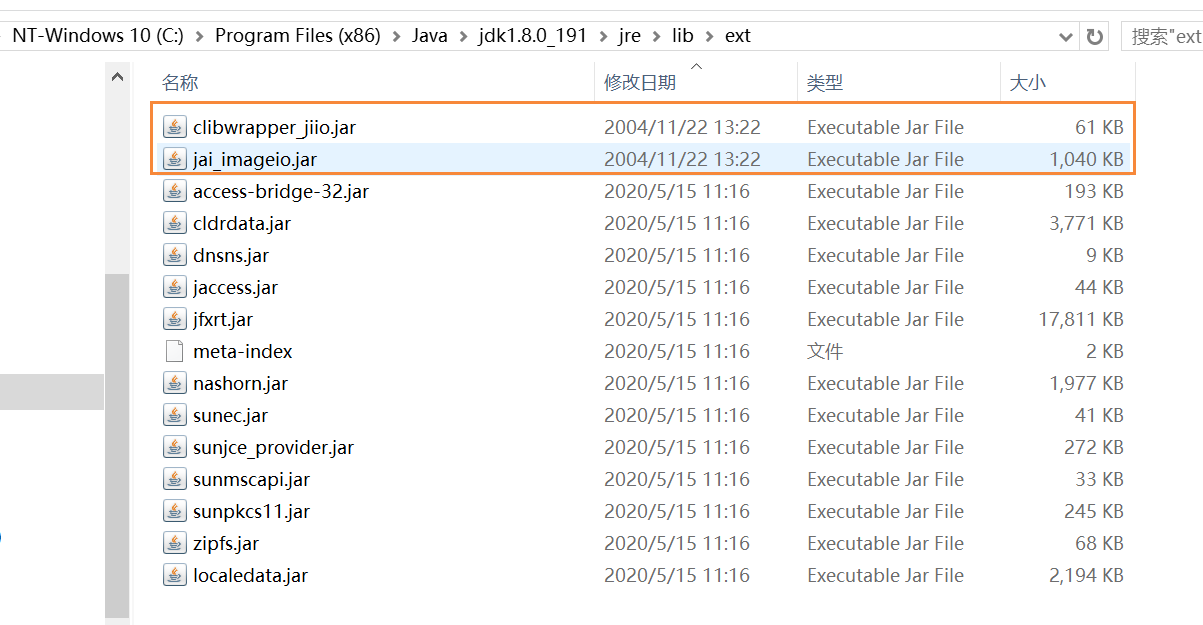Image resolution: width=1203 pixels, height=625 pixels.
Task: Open the address bar history dropdown arrow
Action: (1067, 35)
